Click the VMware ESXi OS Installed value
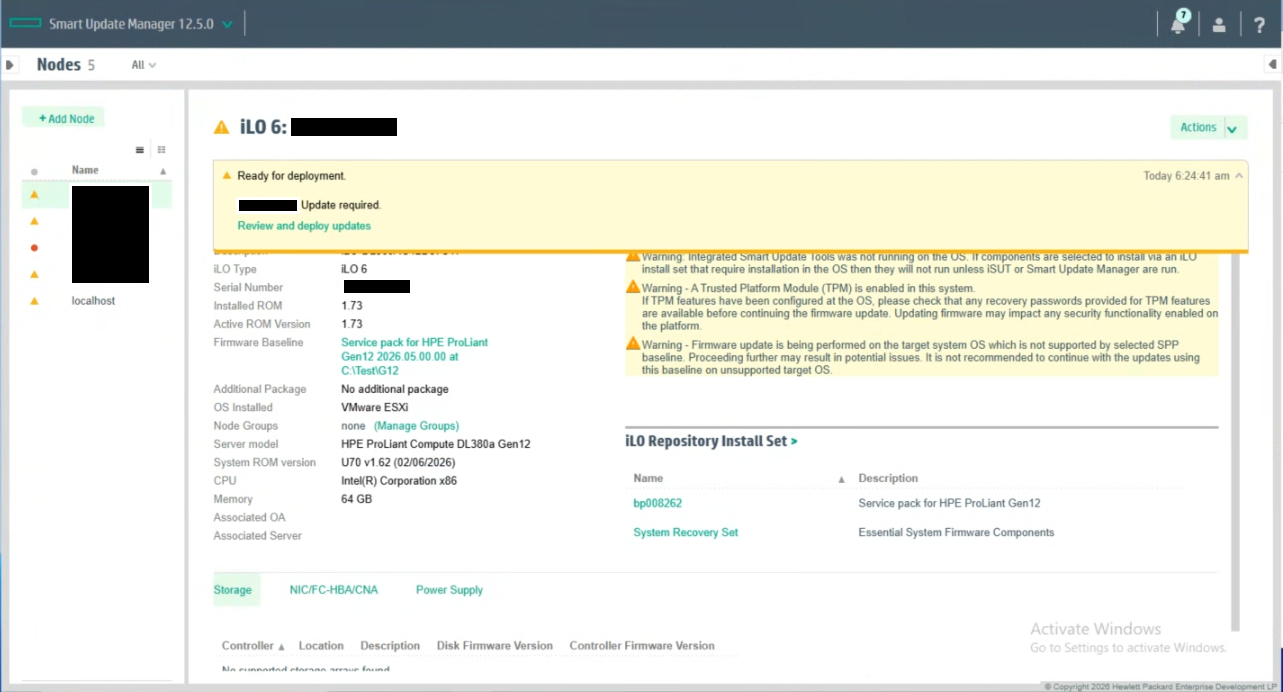The image size is (1283, 692). [x=375, y=408]
